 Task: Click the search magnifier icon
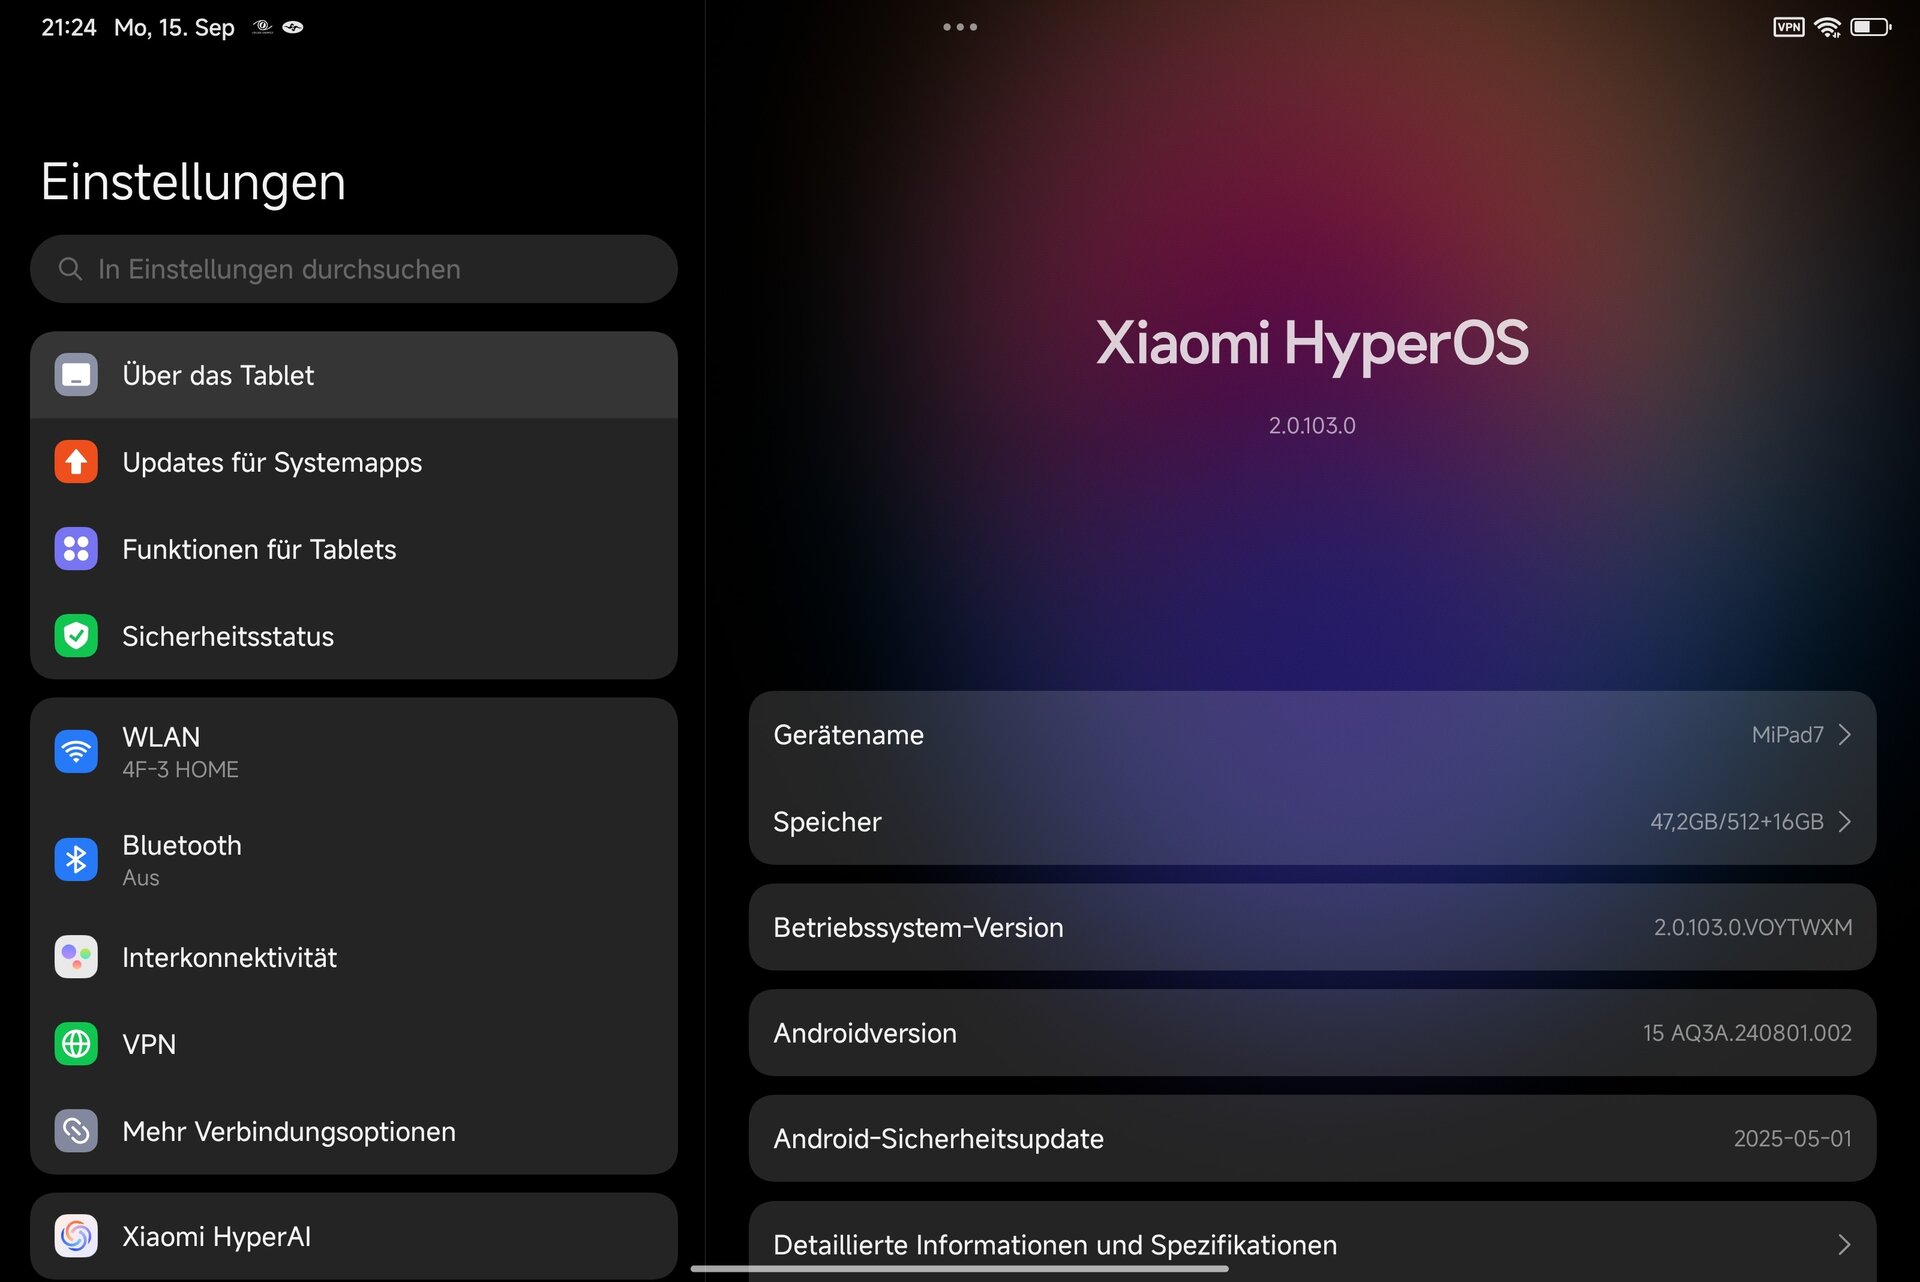point(70,269)
